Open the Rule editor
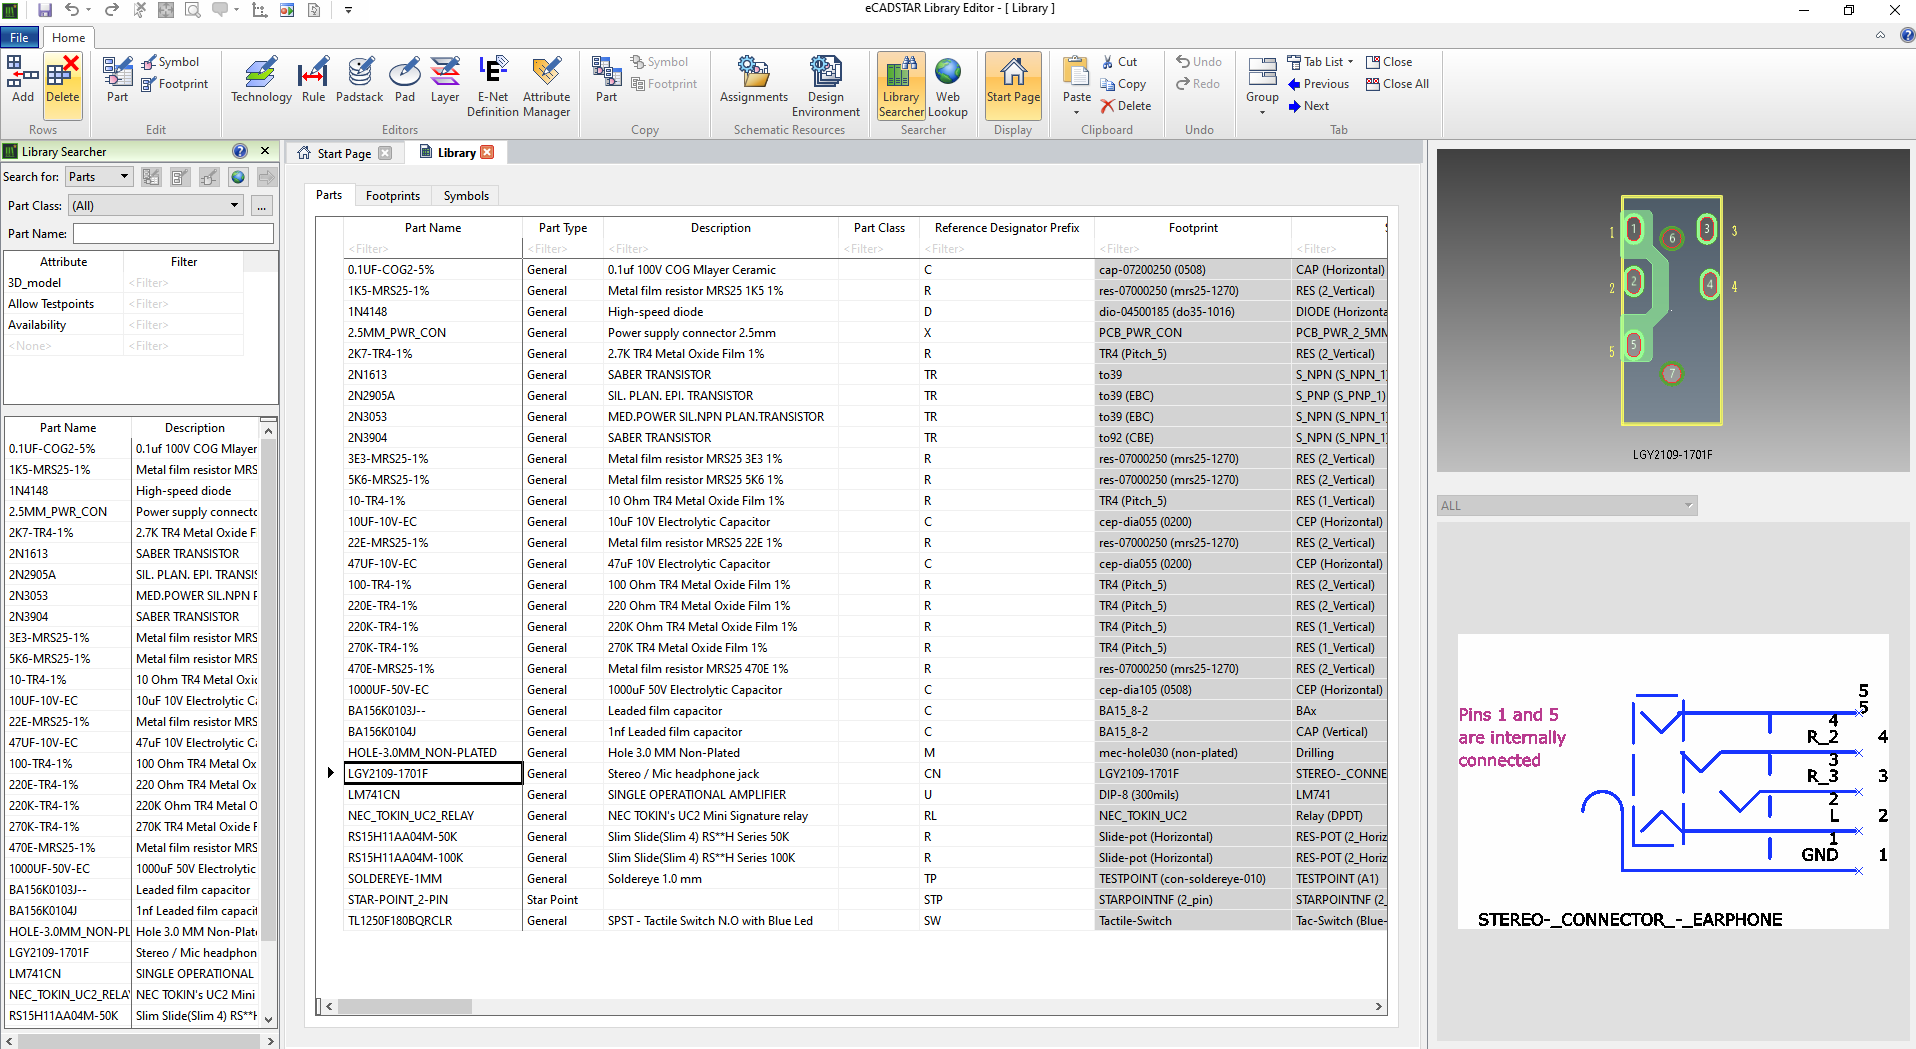 click(313, 79)
